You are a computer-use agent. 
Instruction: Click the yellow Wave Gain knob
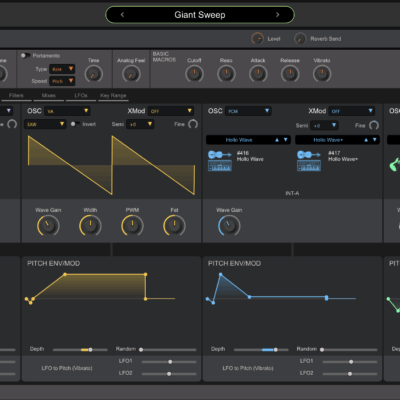(48, 225)
